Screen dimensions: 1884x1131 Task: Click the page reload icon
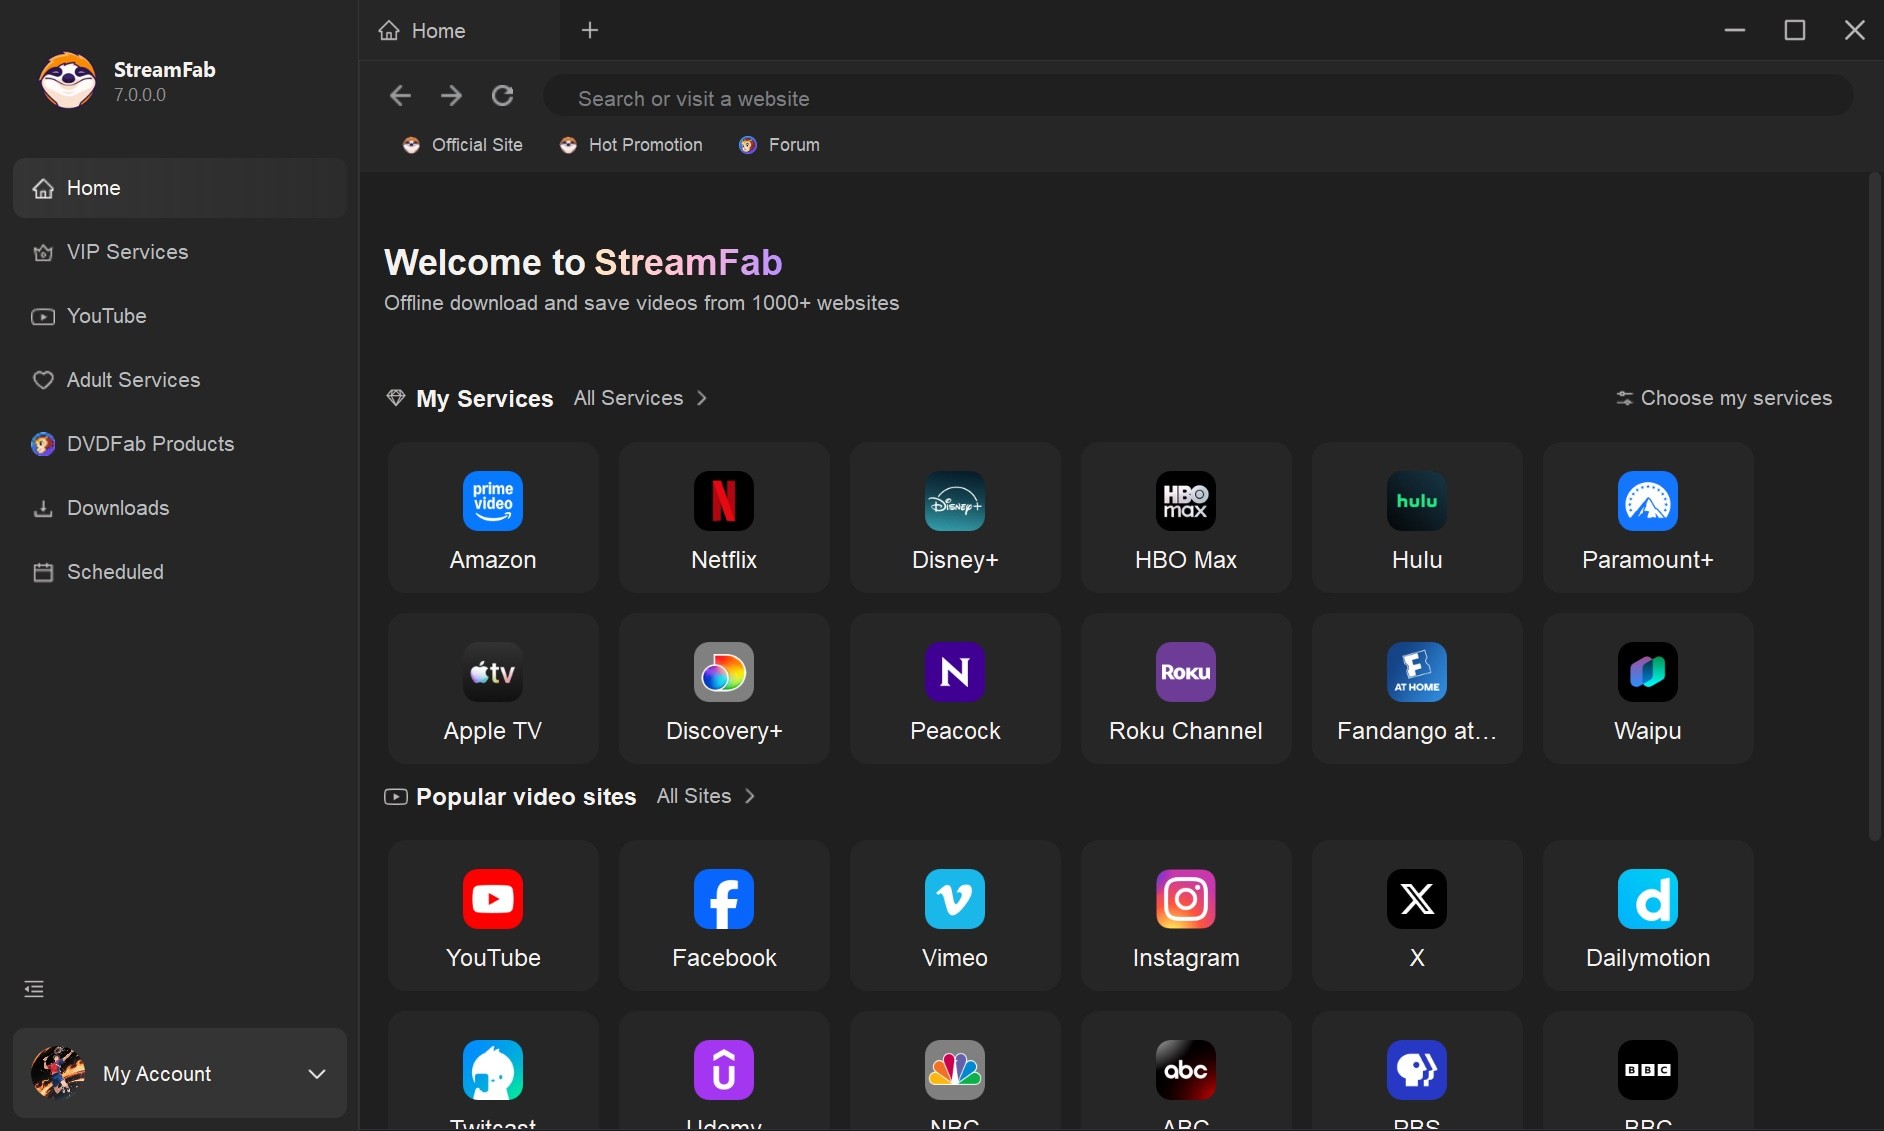(x=502, y=96)
